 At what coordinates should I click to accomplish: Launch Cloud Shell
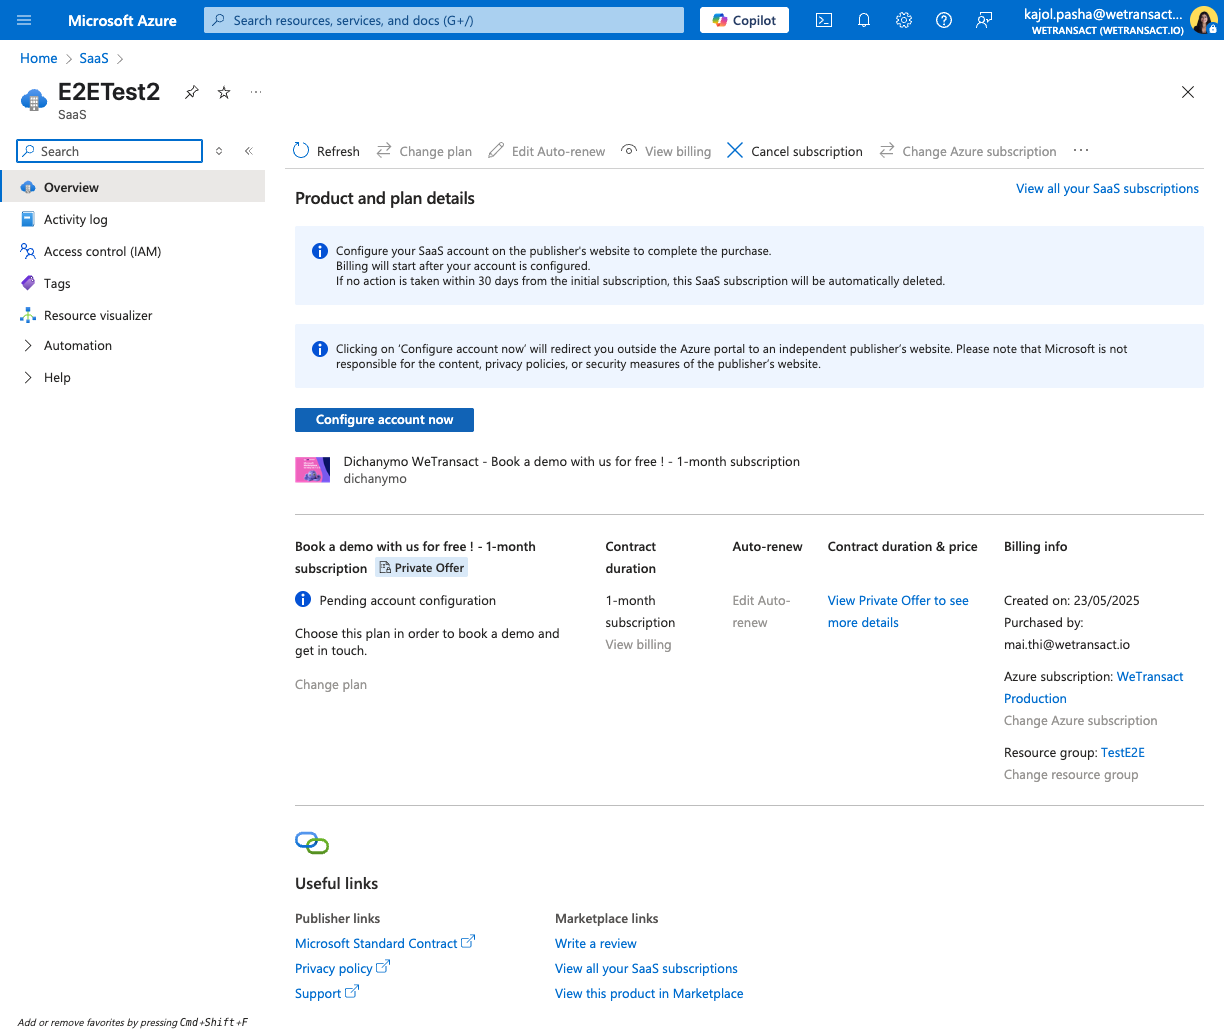pos(824,20)
